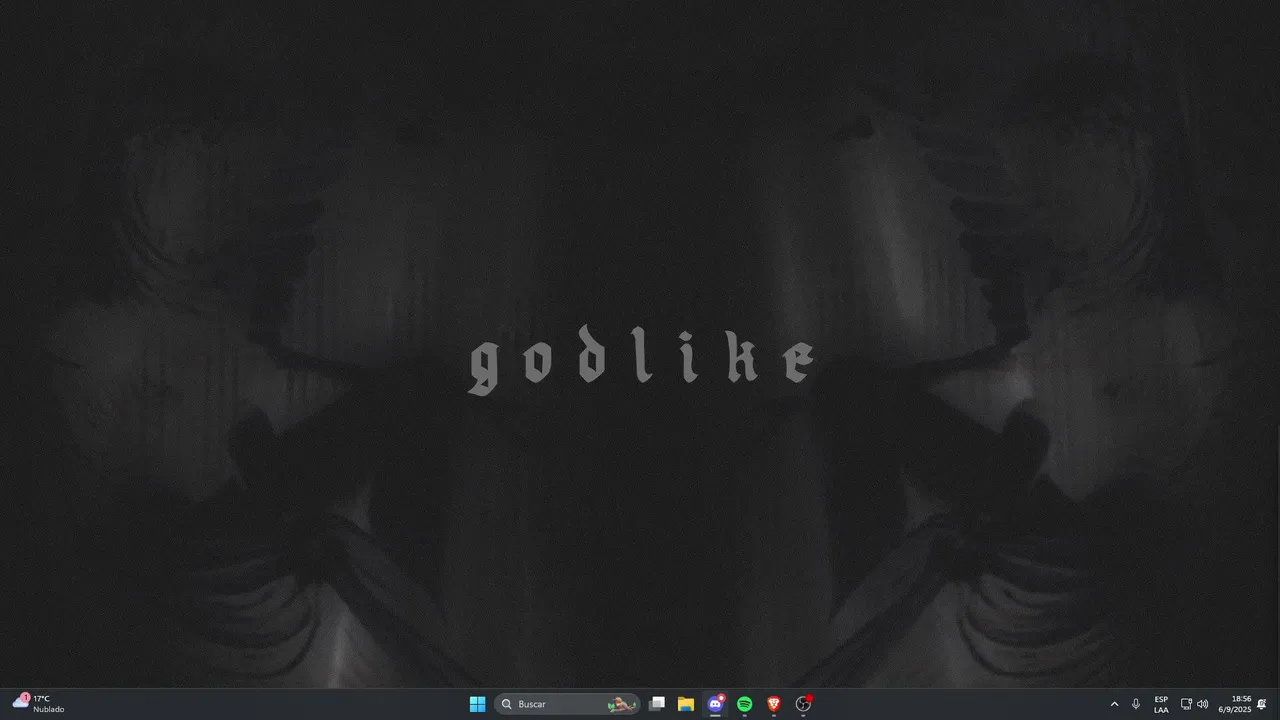Open Discord from the taskbar
This screenshot has height=720, width=1280.
(x=715, y=704)
